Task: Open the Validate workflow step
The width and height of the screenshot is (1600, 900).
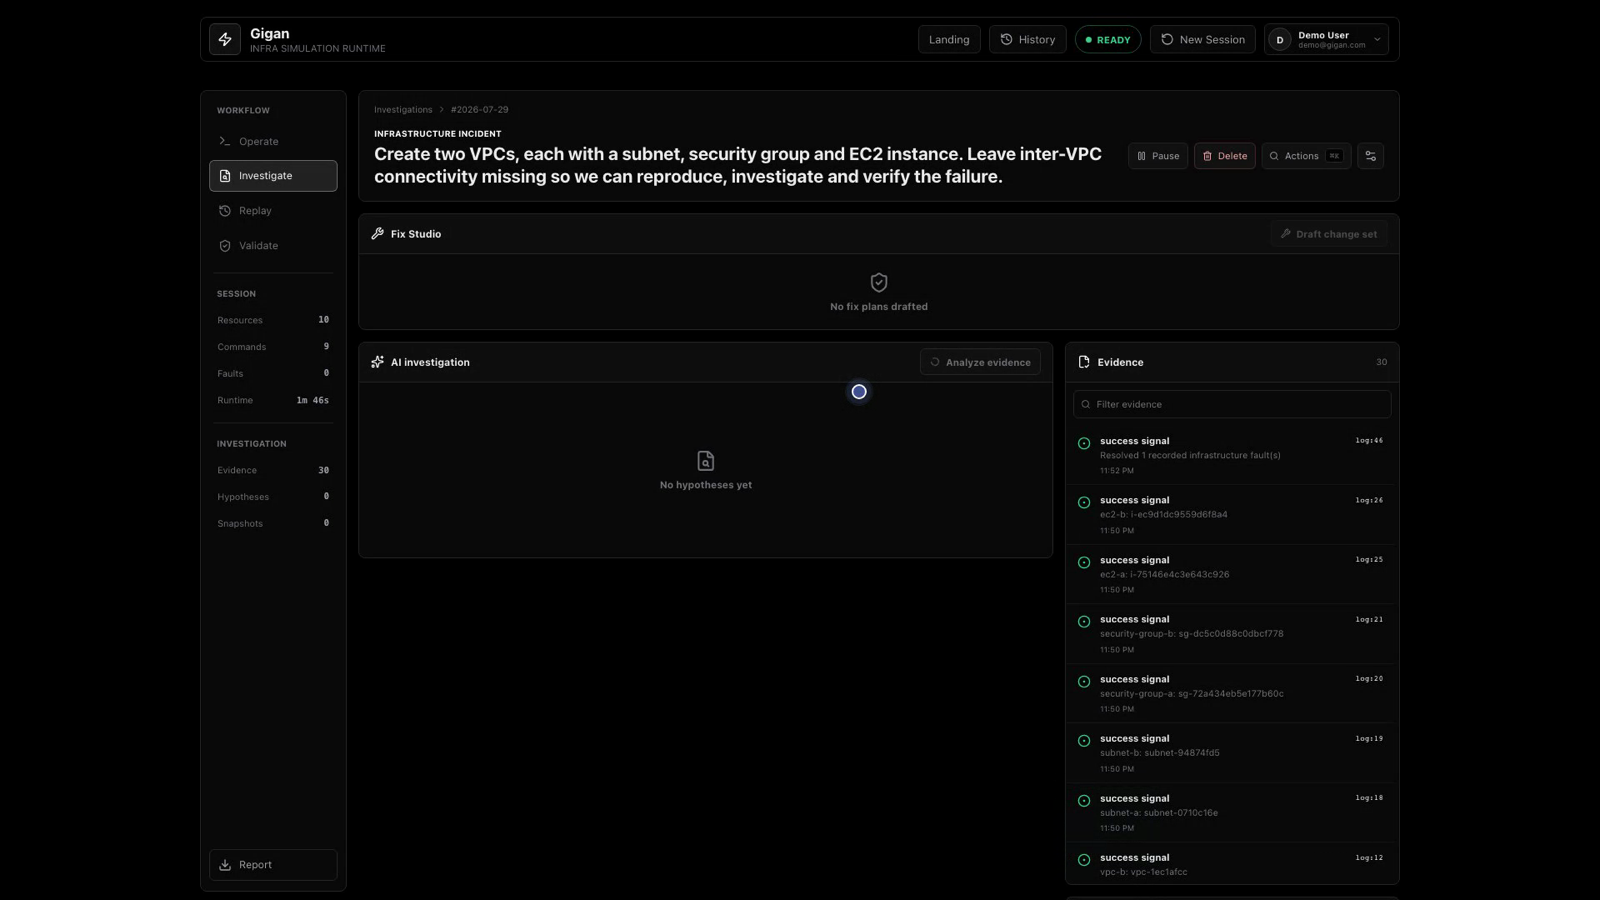Action: coord(273,246)
